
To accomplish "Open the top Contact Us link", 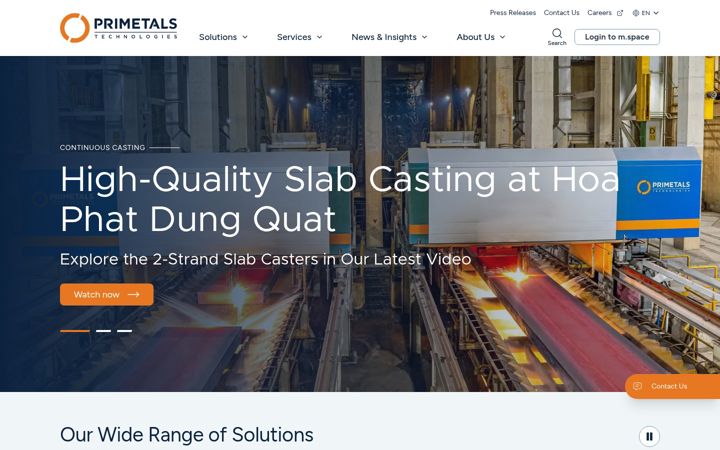I will tap(562, 13).
